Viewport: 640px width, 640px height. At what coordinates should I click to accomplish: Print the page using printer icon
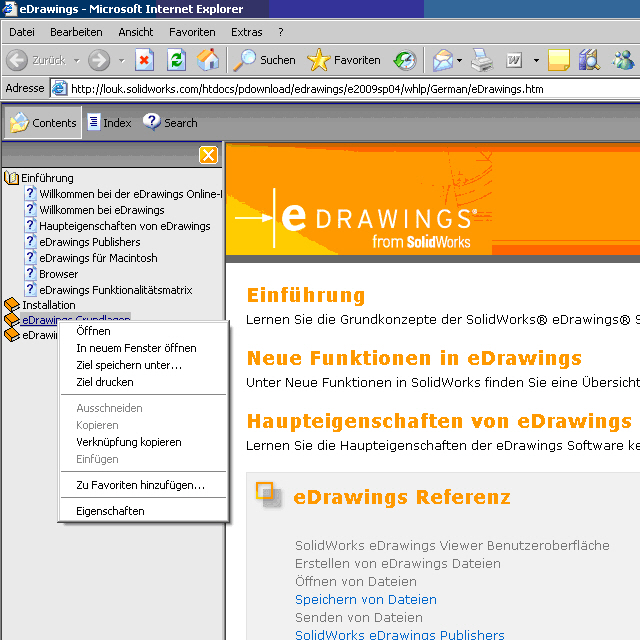[x=482, y=60]
